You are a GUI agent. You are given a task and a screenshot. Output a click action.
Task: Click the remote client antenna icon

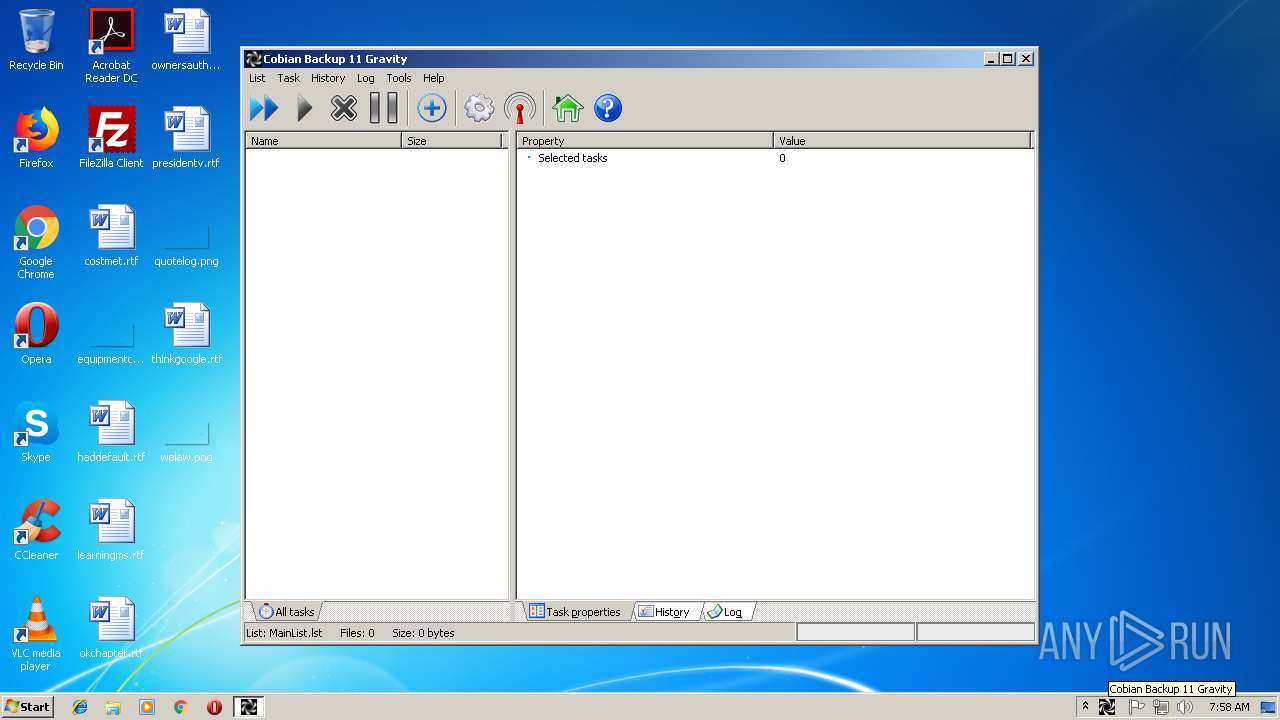point(520,108)
